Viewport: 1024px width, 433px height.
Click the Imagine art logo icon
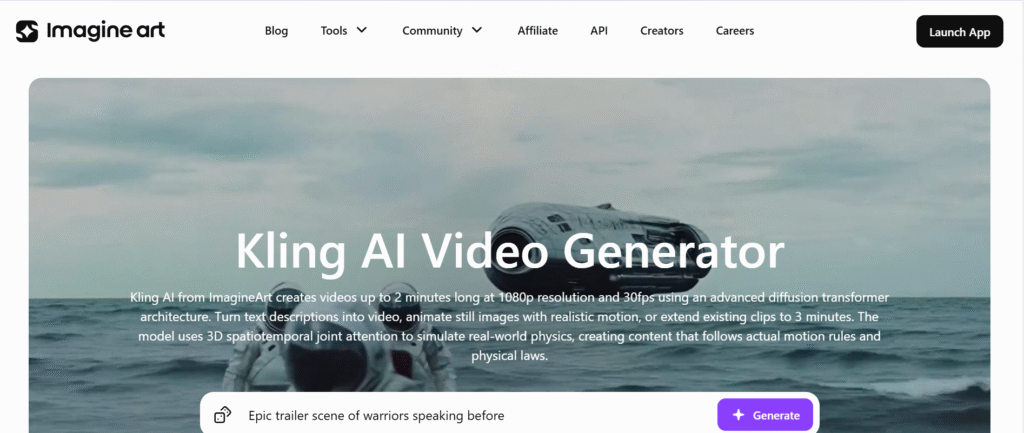click(27, 31)
